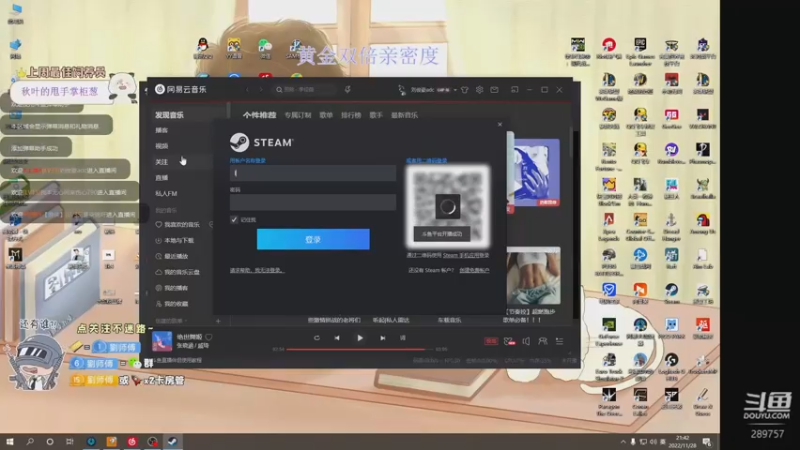This screenshot has width=800, height=450.
Task: Open the liked music heart item in sidebar
Action: coord(178,224)
